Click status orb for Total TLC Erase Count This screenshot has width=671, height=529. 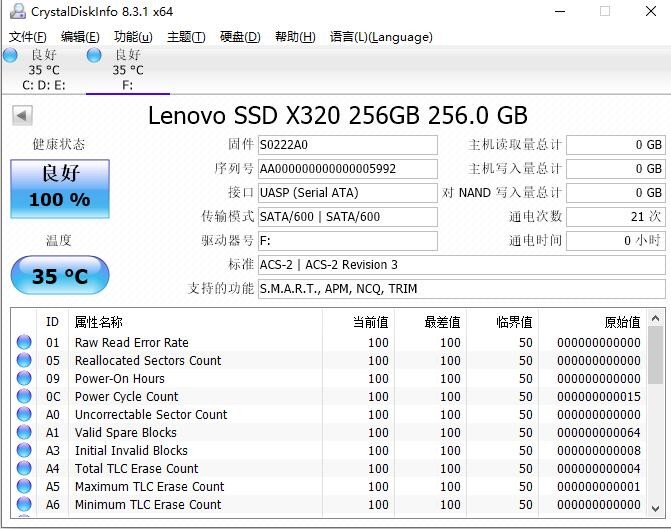coord(24,468)
